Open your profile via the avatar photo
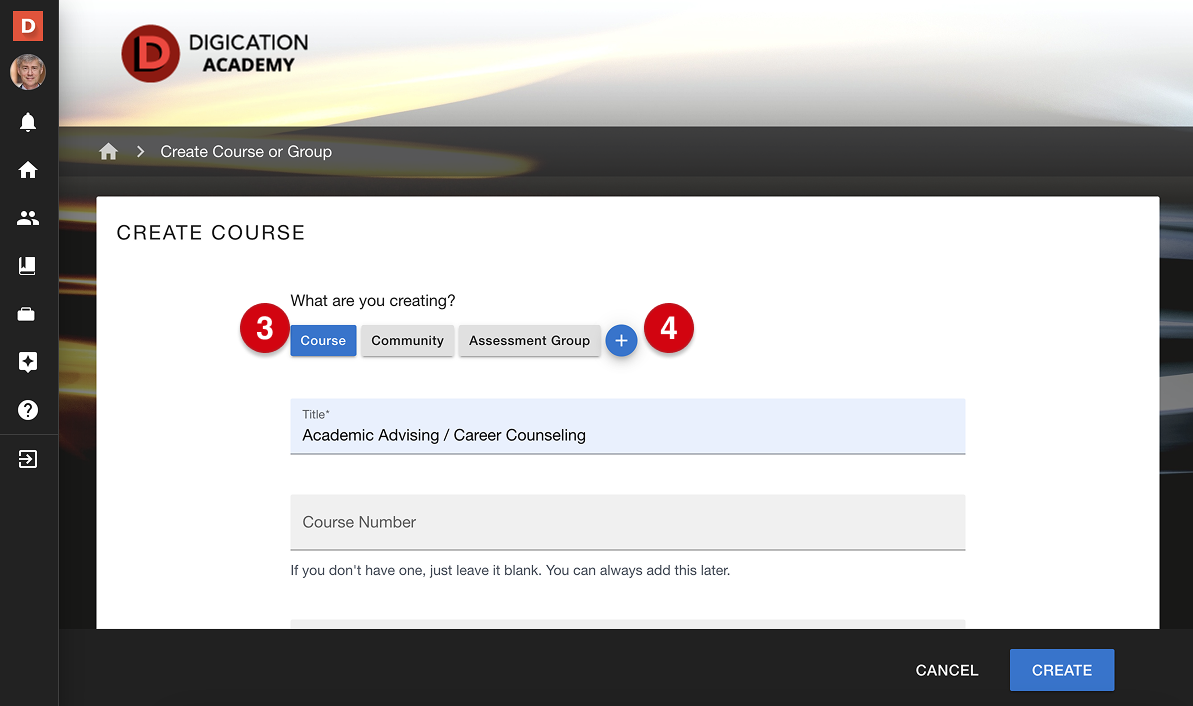This screenshot has width=1193, height=706. (x=27, y=72)
